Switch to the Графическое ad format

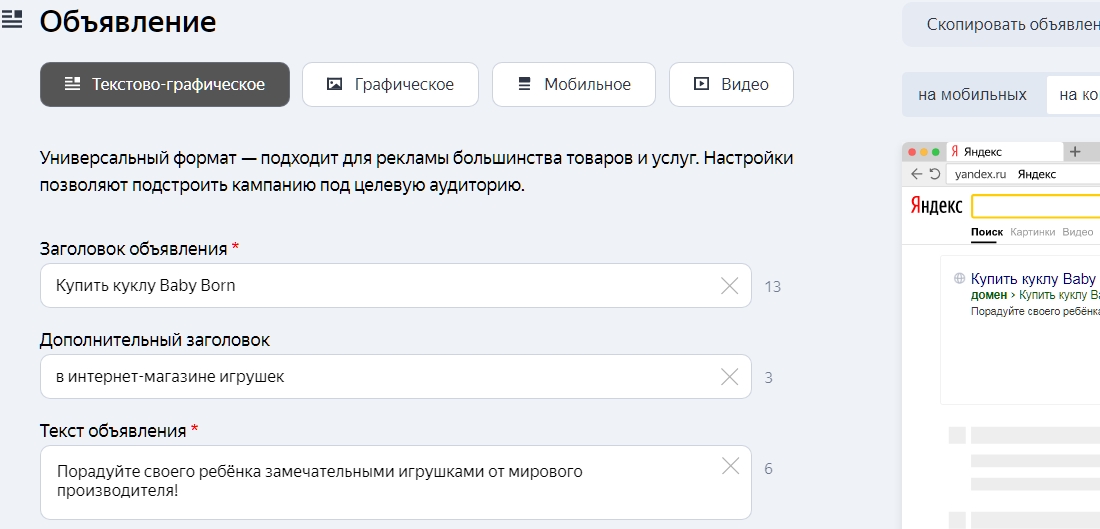click(x=390, y=85)
